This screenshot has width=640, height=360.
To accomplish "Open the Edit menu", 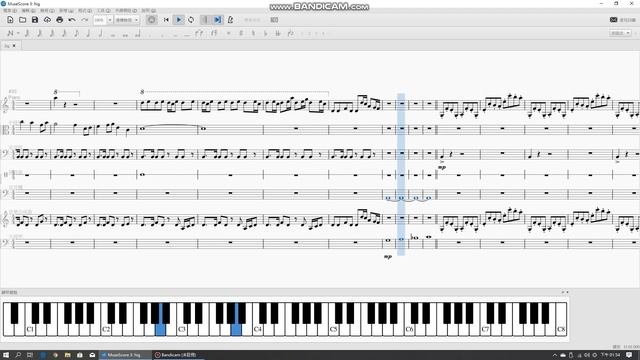I will click(28, 11).
